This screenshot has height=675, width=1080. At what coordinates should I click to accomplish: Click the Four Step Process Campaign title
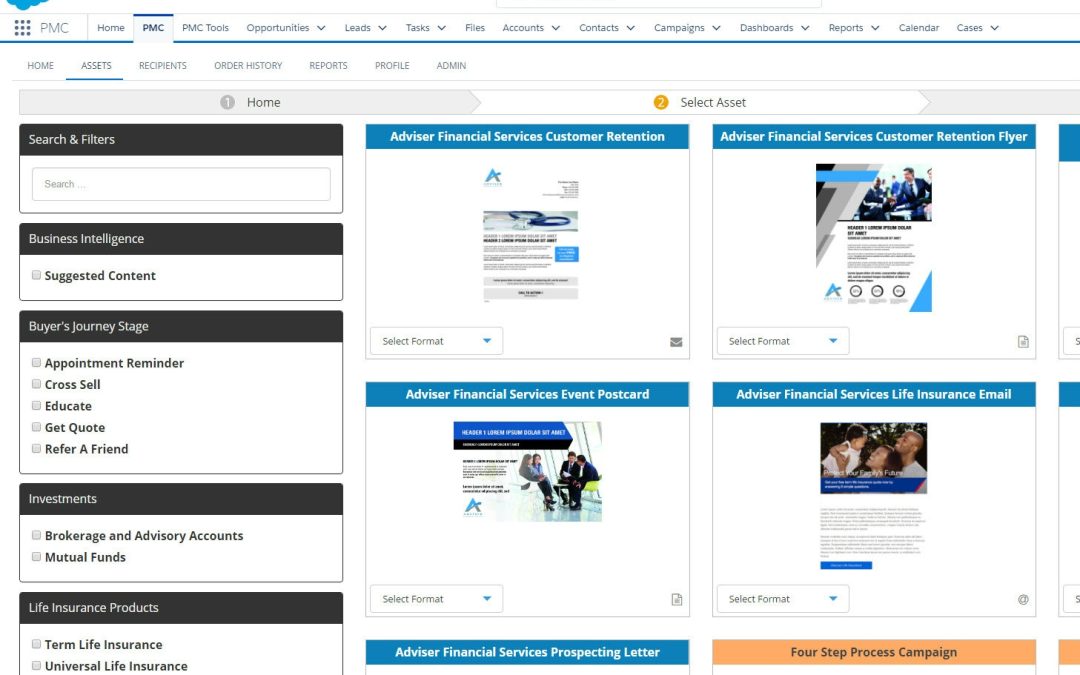pyautogui.click(x=873, y=652)
